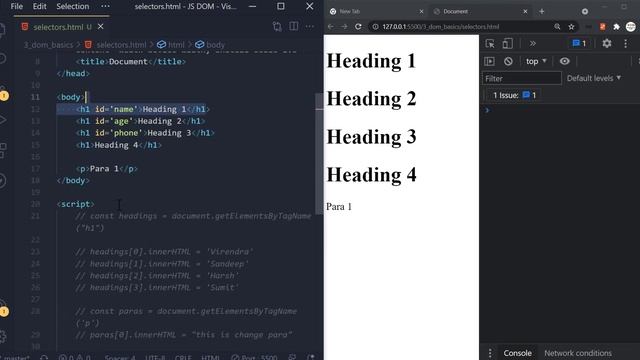
Task: Activate DevTools inspect element picker
Action: pos(490,44)
